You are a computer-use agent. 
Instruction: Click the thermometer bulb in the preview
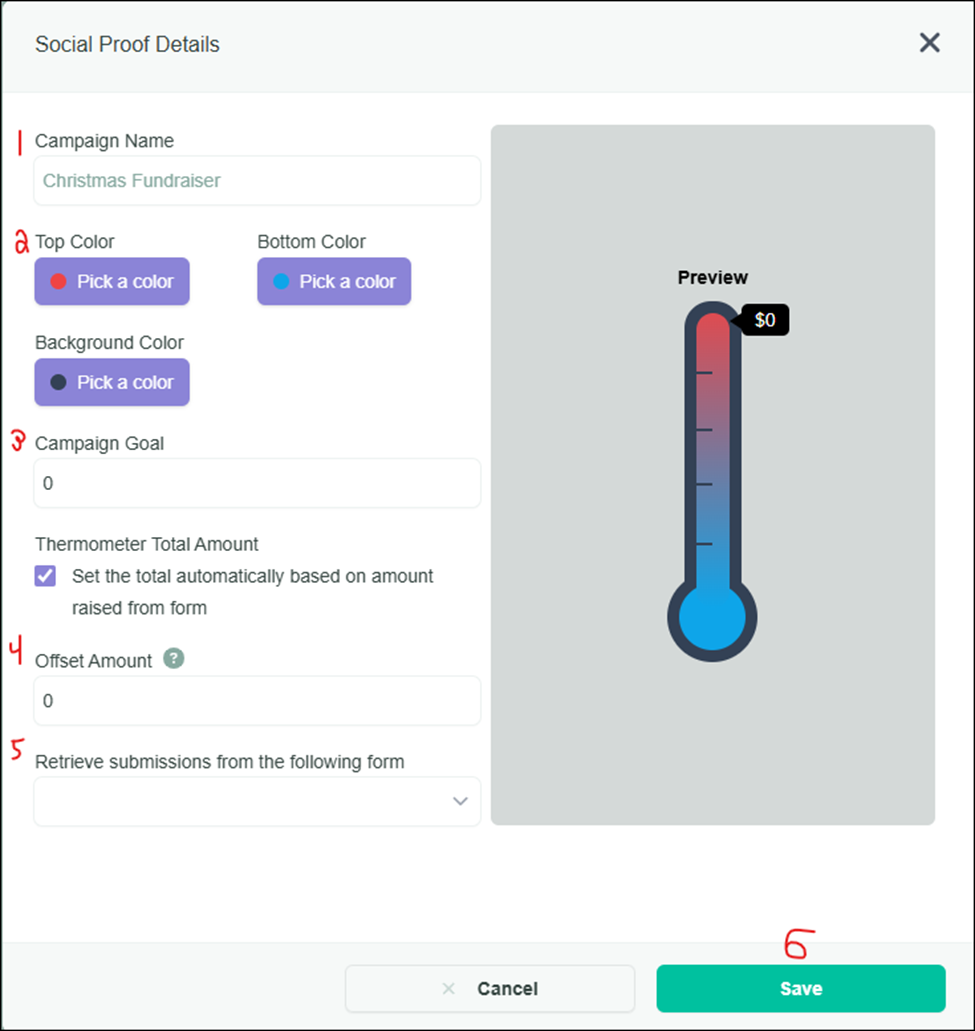(x=712, y=618)
